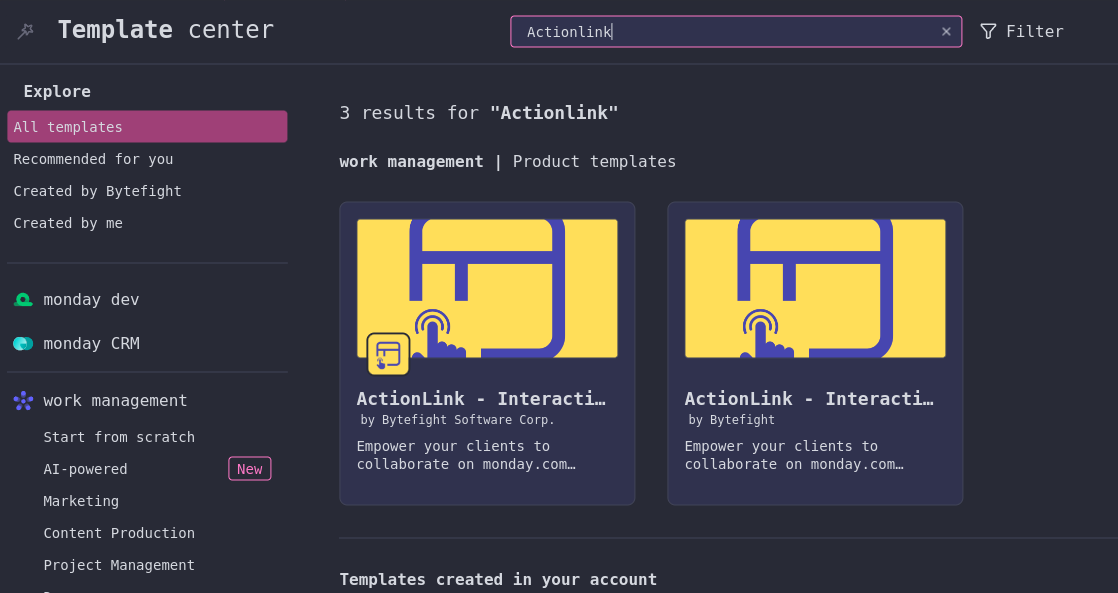Screen dimensions: 1118x593
Task: Focus the template search field
Action: click(736, 31)
